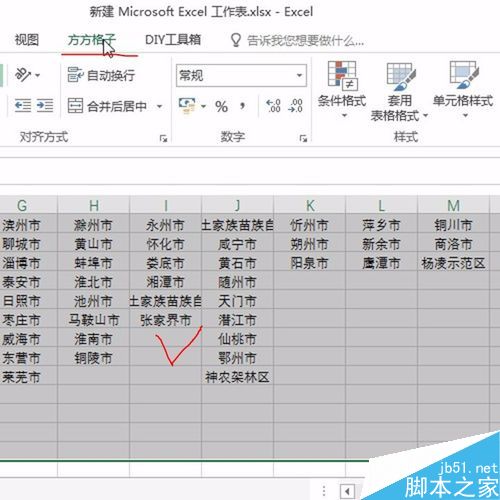The width and height of the screenshot is (500, 500).
Task: Open the text orientation dropdown arrow
Action: (x=38, y=75)
